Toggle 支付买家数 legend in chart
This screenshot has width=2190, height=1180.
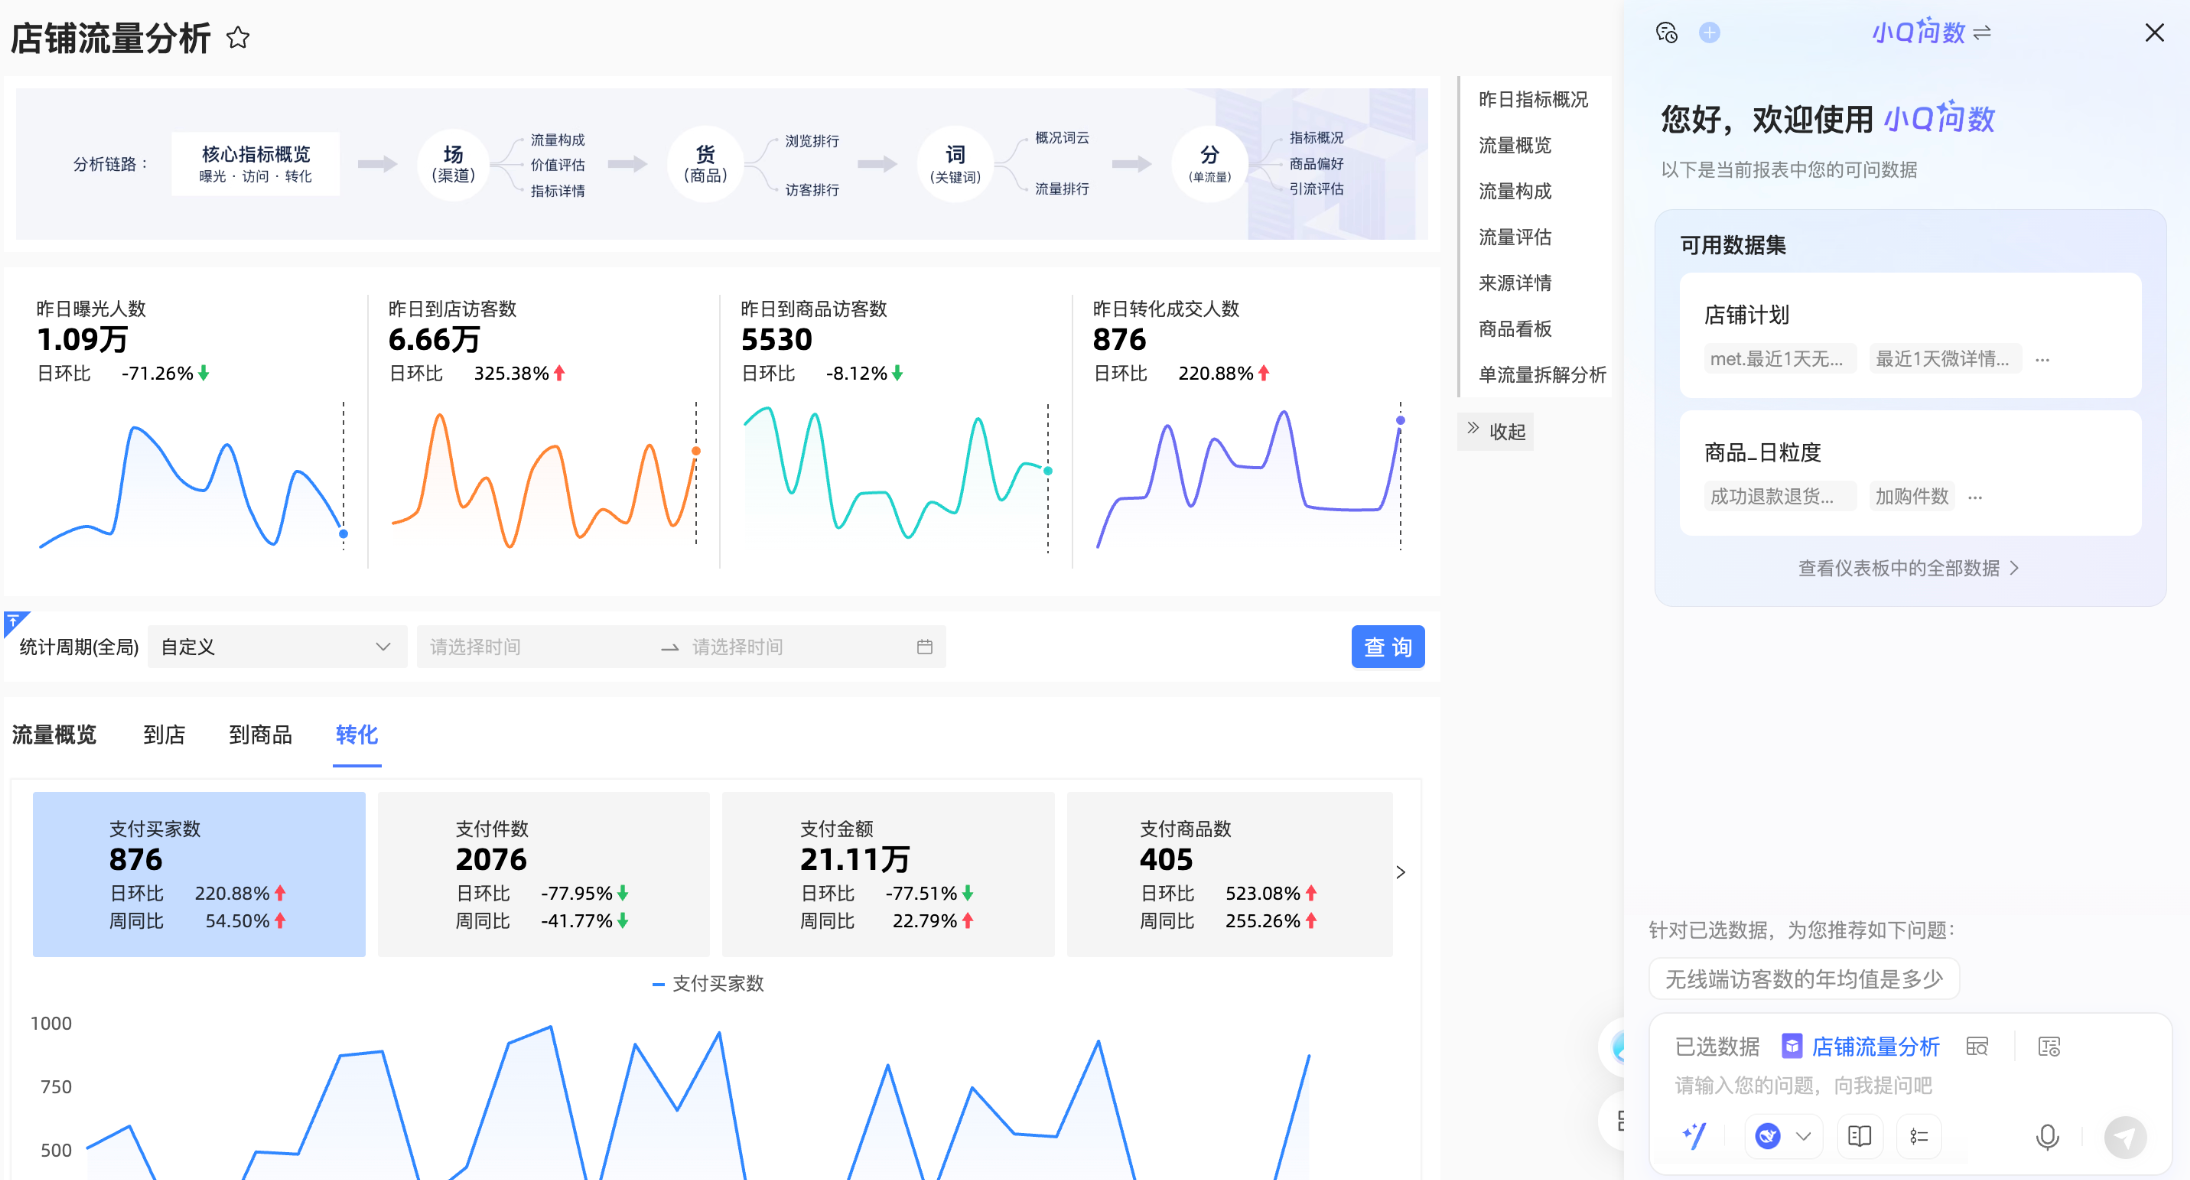pos(708,984)
